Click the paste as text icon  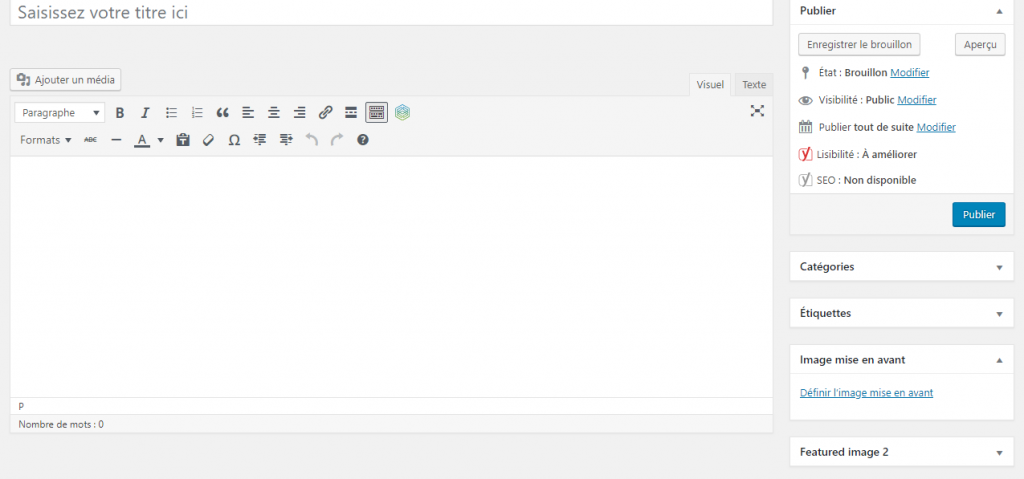tap(183, 140)
